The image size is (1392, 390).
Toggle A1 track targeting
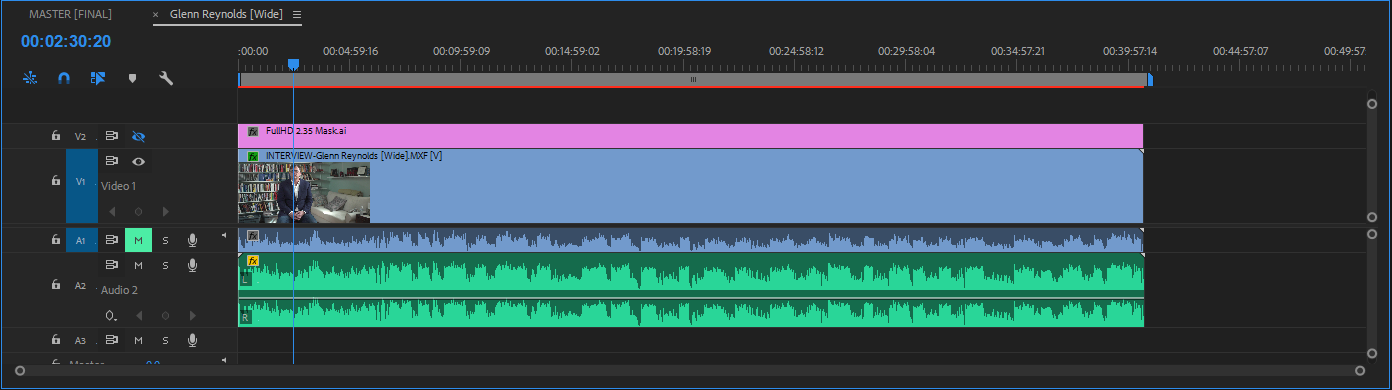click(x=82, y=240)
